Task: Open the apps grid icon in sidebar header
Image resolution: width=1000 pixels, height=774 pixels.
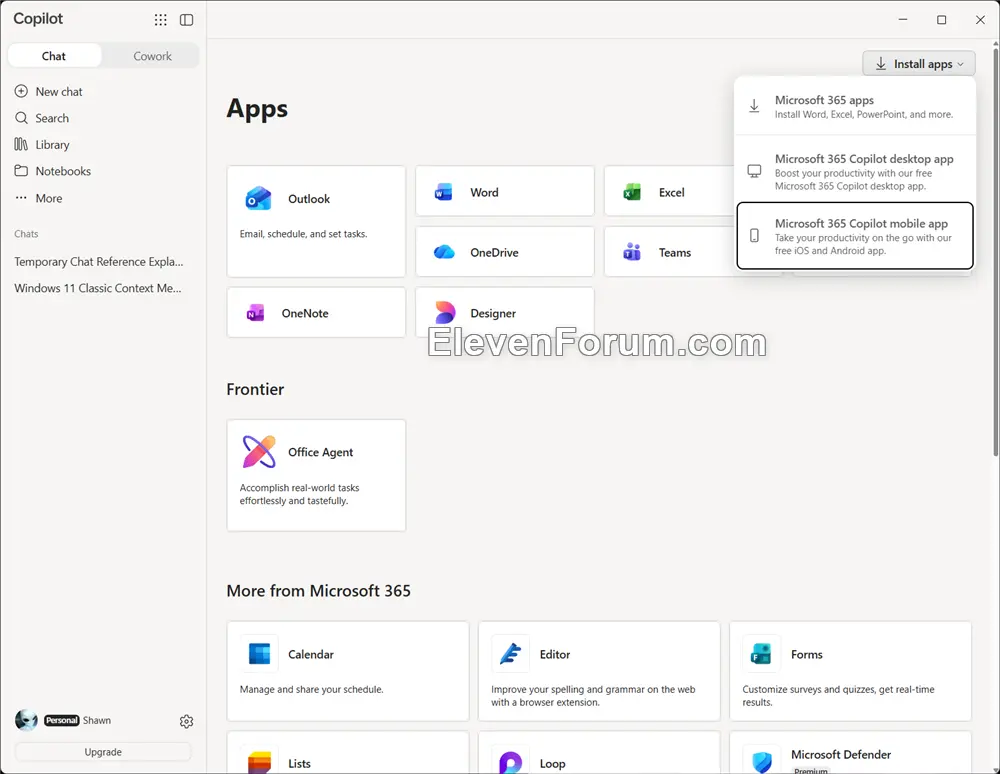Action: pyautogui.click(x=161, y=20)
